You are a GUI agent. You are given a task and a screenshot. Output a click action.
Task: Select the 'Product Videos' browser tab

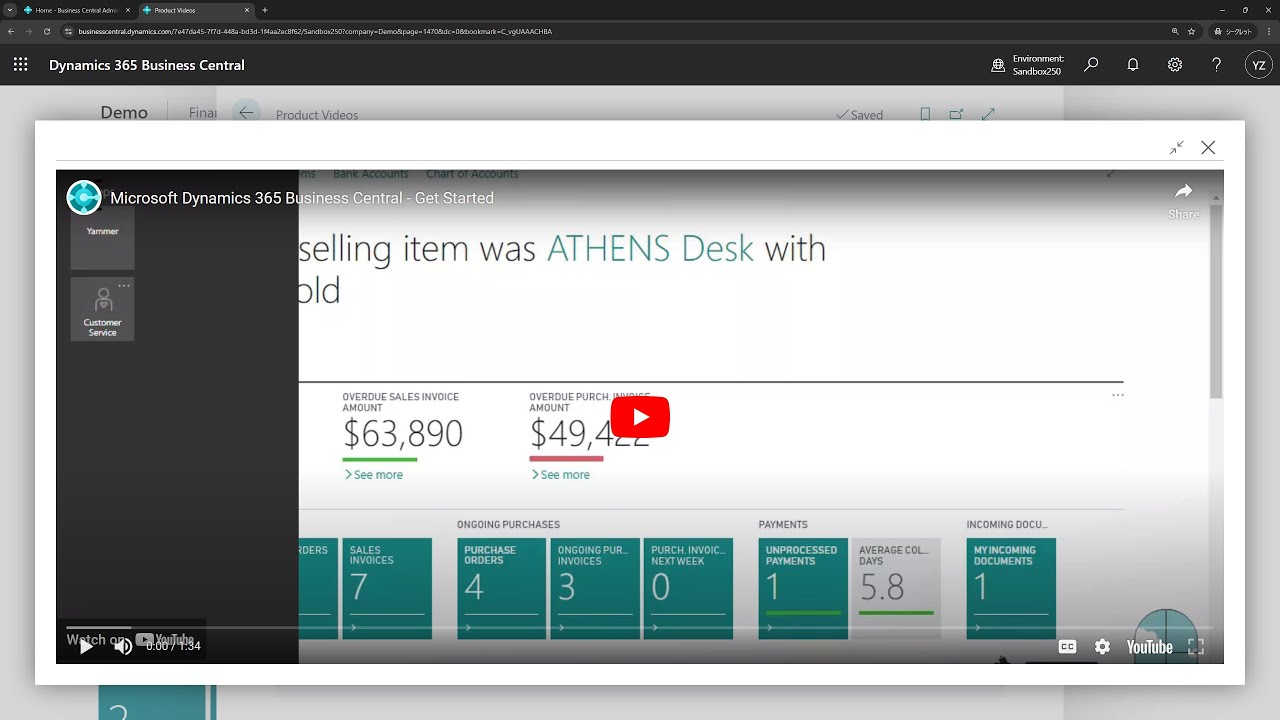point(194,10)
